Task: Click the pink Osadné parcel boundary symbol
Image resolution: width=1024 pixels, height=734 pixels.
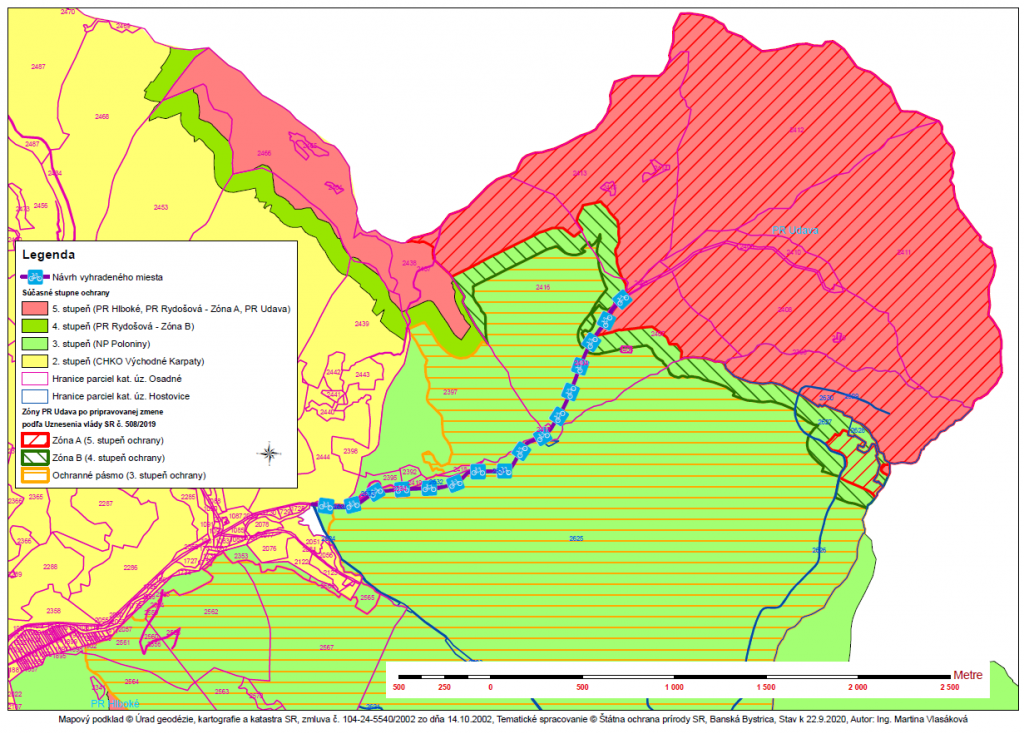Action: pos(34,379)
